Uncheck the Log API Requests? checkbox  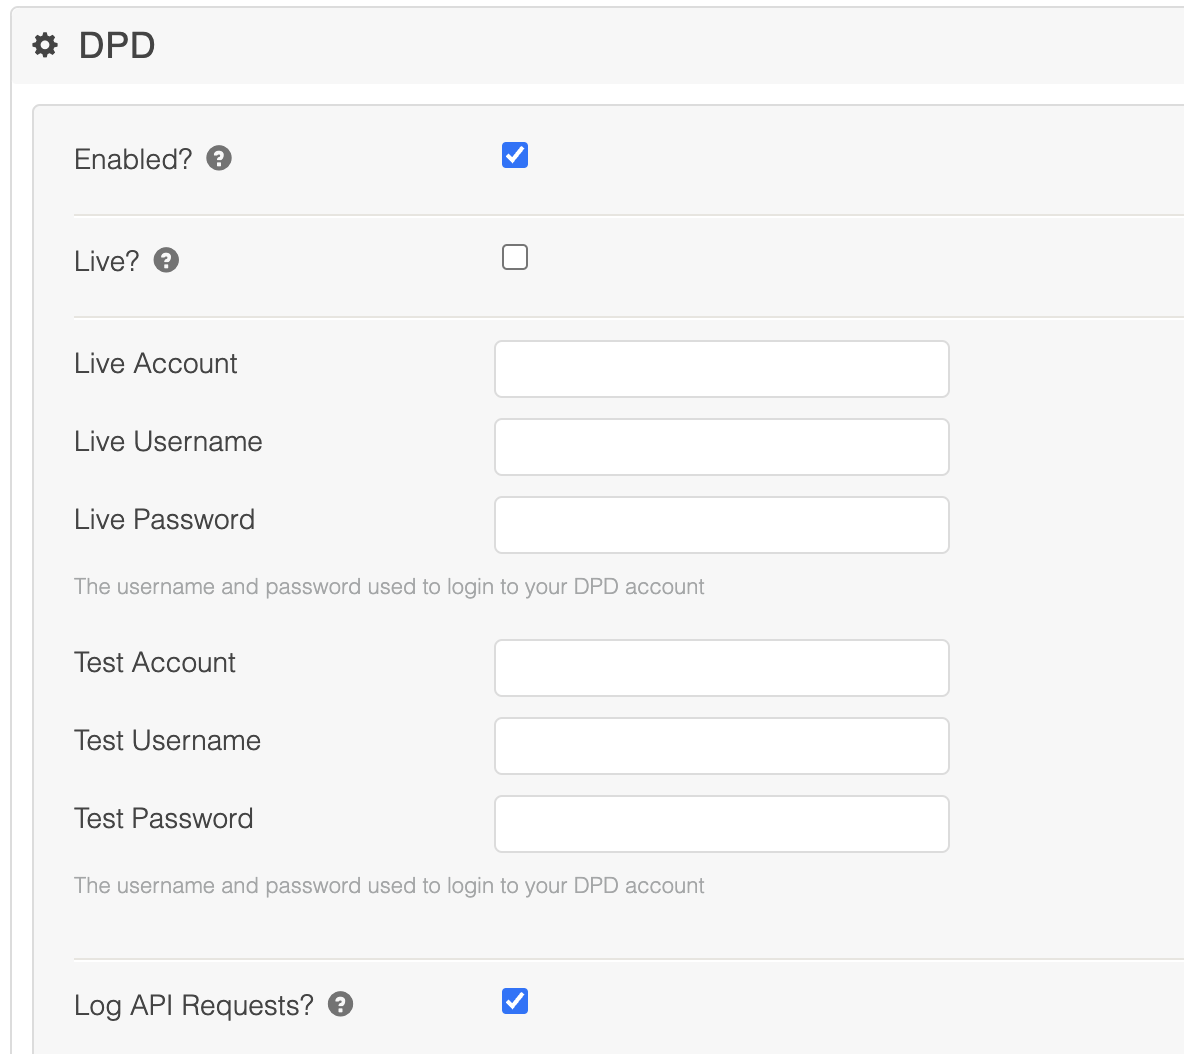click(x=515, y=1001)
